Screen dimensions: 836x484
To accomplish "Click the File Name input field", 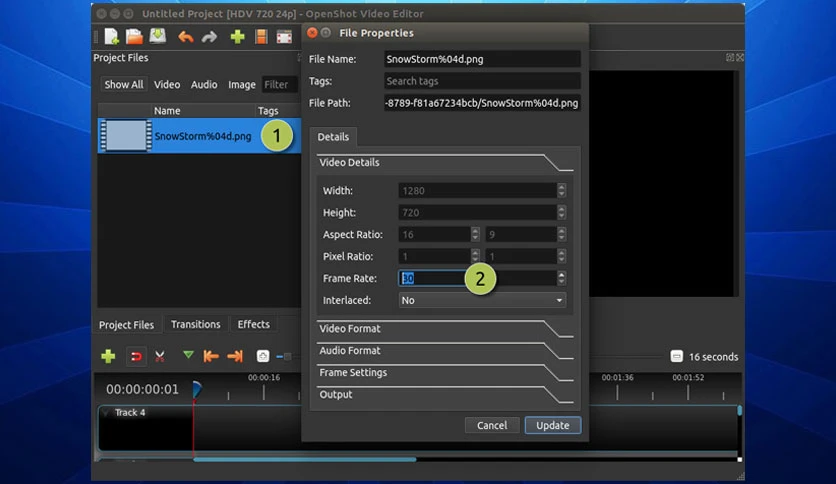I will [x=482, y=59].
